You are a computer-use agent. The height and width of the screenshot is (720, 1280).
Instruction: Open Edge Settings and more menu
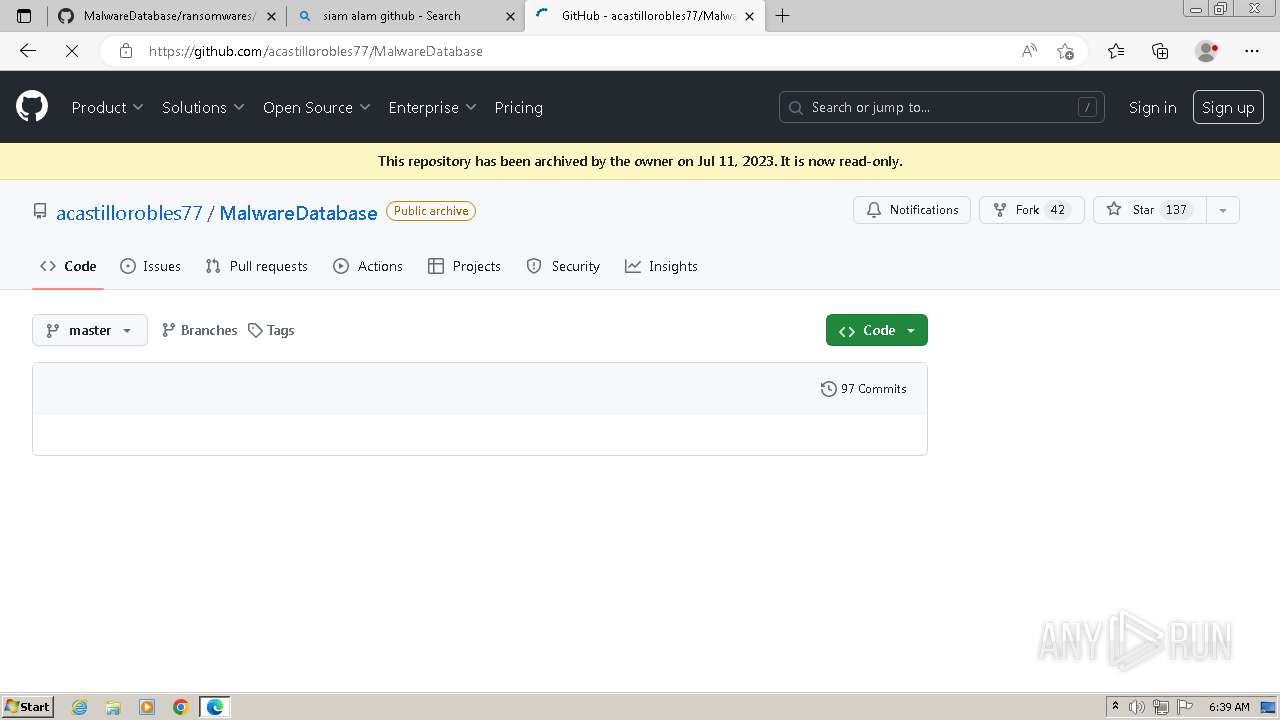click(x=1252, y=51)
